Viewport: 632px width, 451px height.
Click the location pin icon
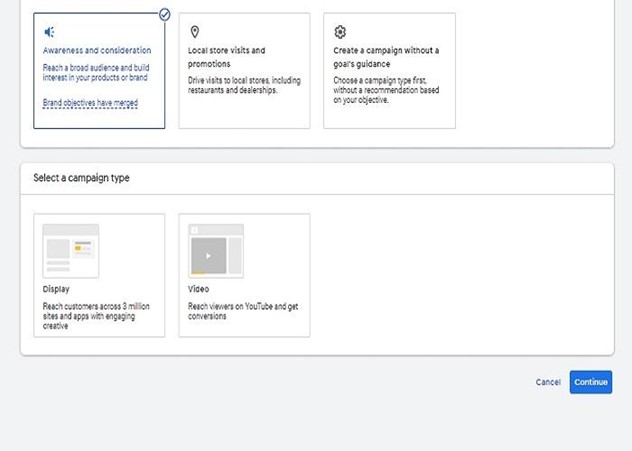click(194, 33)
